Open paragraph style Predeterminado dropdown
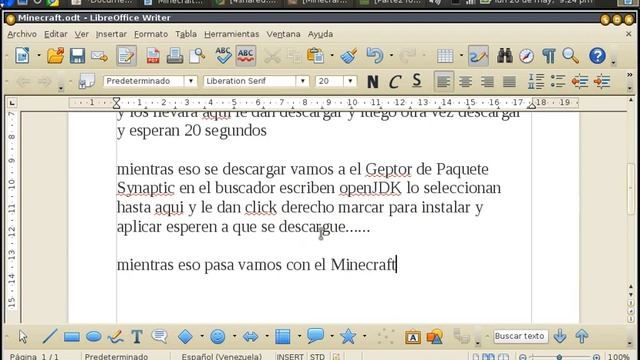The image size is (640, 360). pos(191,81)
